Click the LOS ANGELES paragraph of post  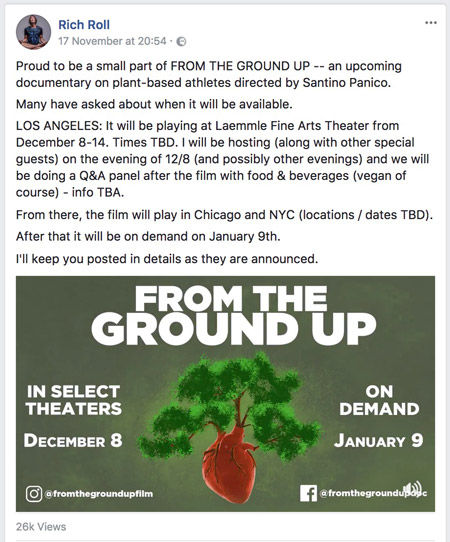click(222, 159)
